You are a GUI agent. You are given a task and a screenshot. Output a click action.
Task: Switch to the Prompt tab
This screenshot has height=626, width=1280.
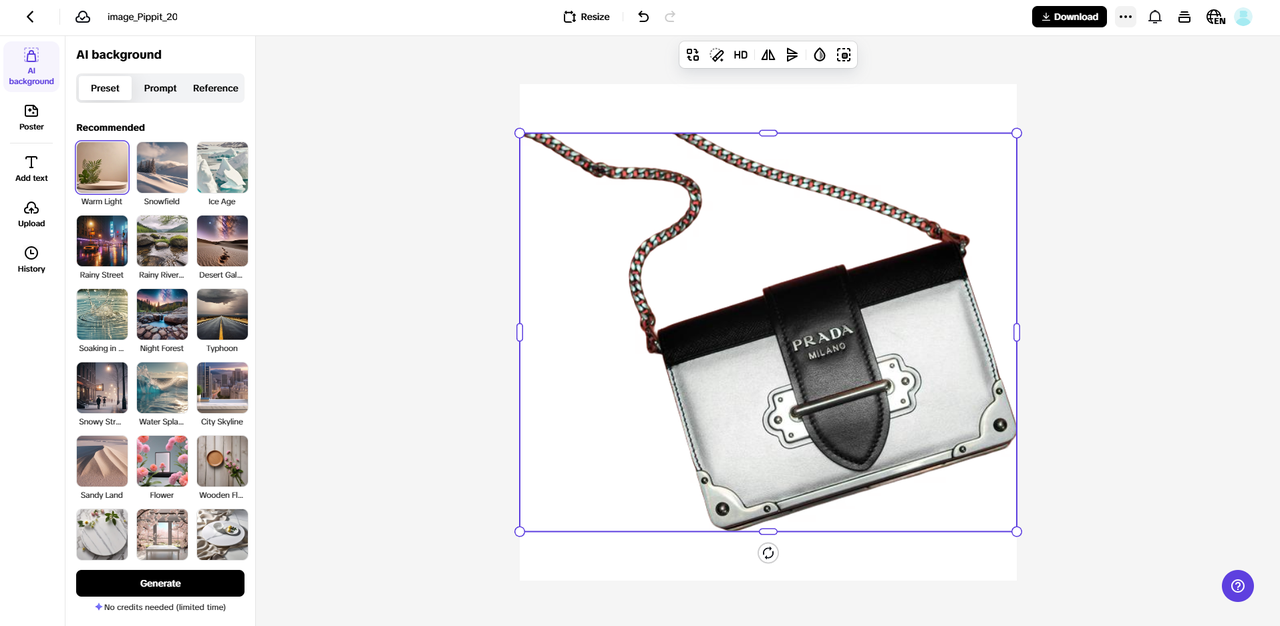(x=159, y=88)
